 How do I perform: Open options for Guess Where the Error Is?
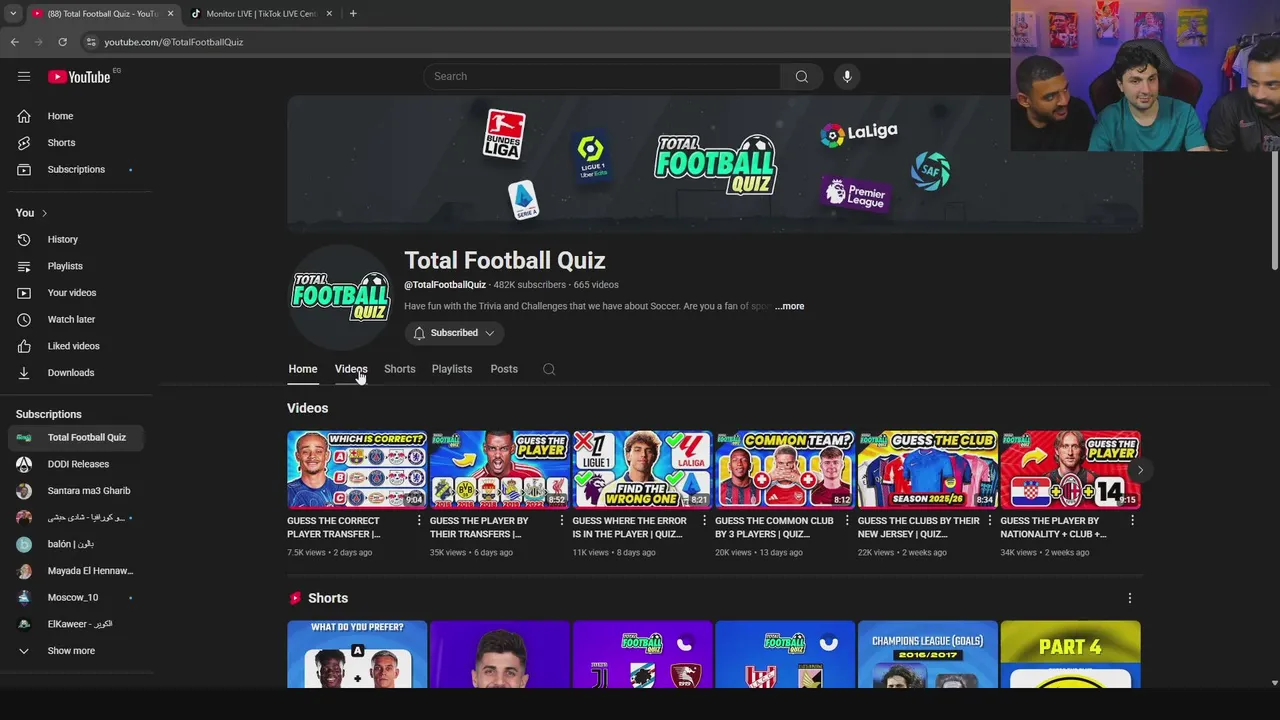704,520
